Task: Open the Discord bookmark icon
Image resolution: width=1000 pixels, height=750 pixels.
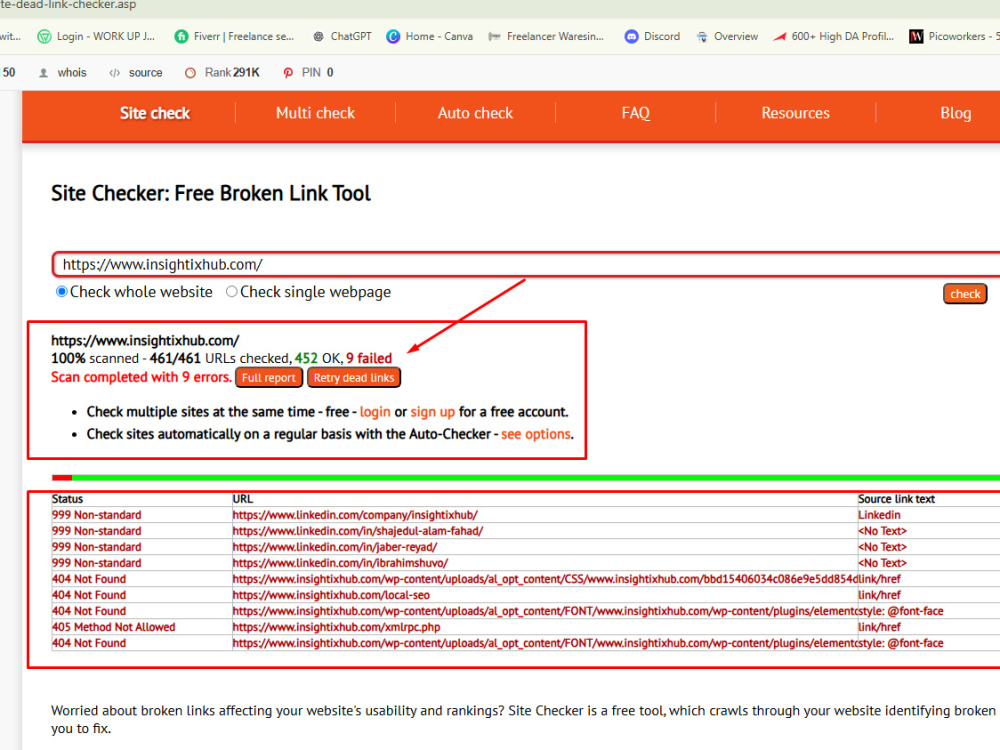Action: click(631, 36)
